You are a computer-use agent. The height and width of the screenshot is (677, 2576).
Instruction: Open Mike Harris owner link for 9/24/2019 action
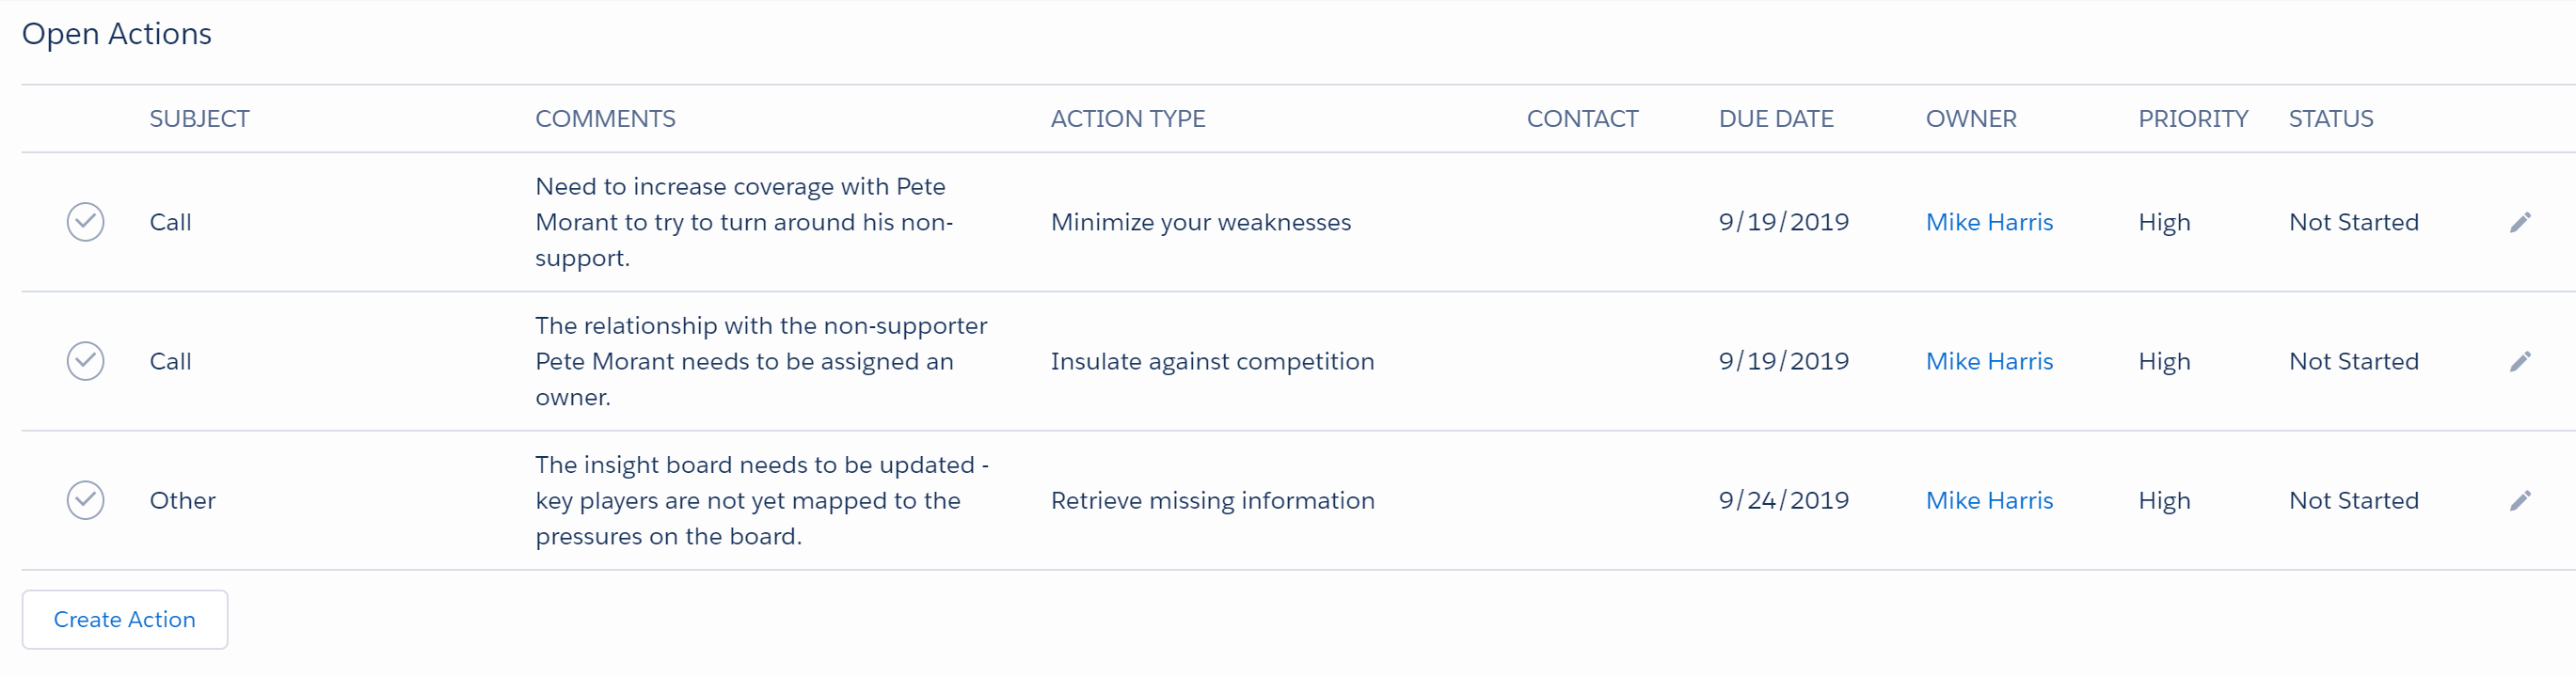point(1989,500)
